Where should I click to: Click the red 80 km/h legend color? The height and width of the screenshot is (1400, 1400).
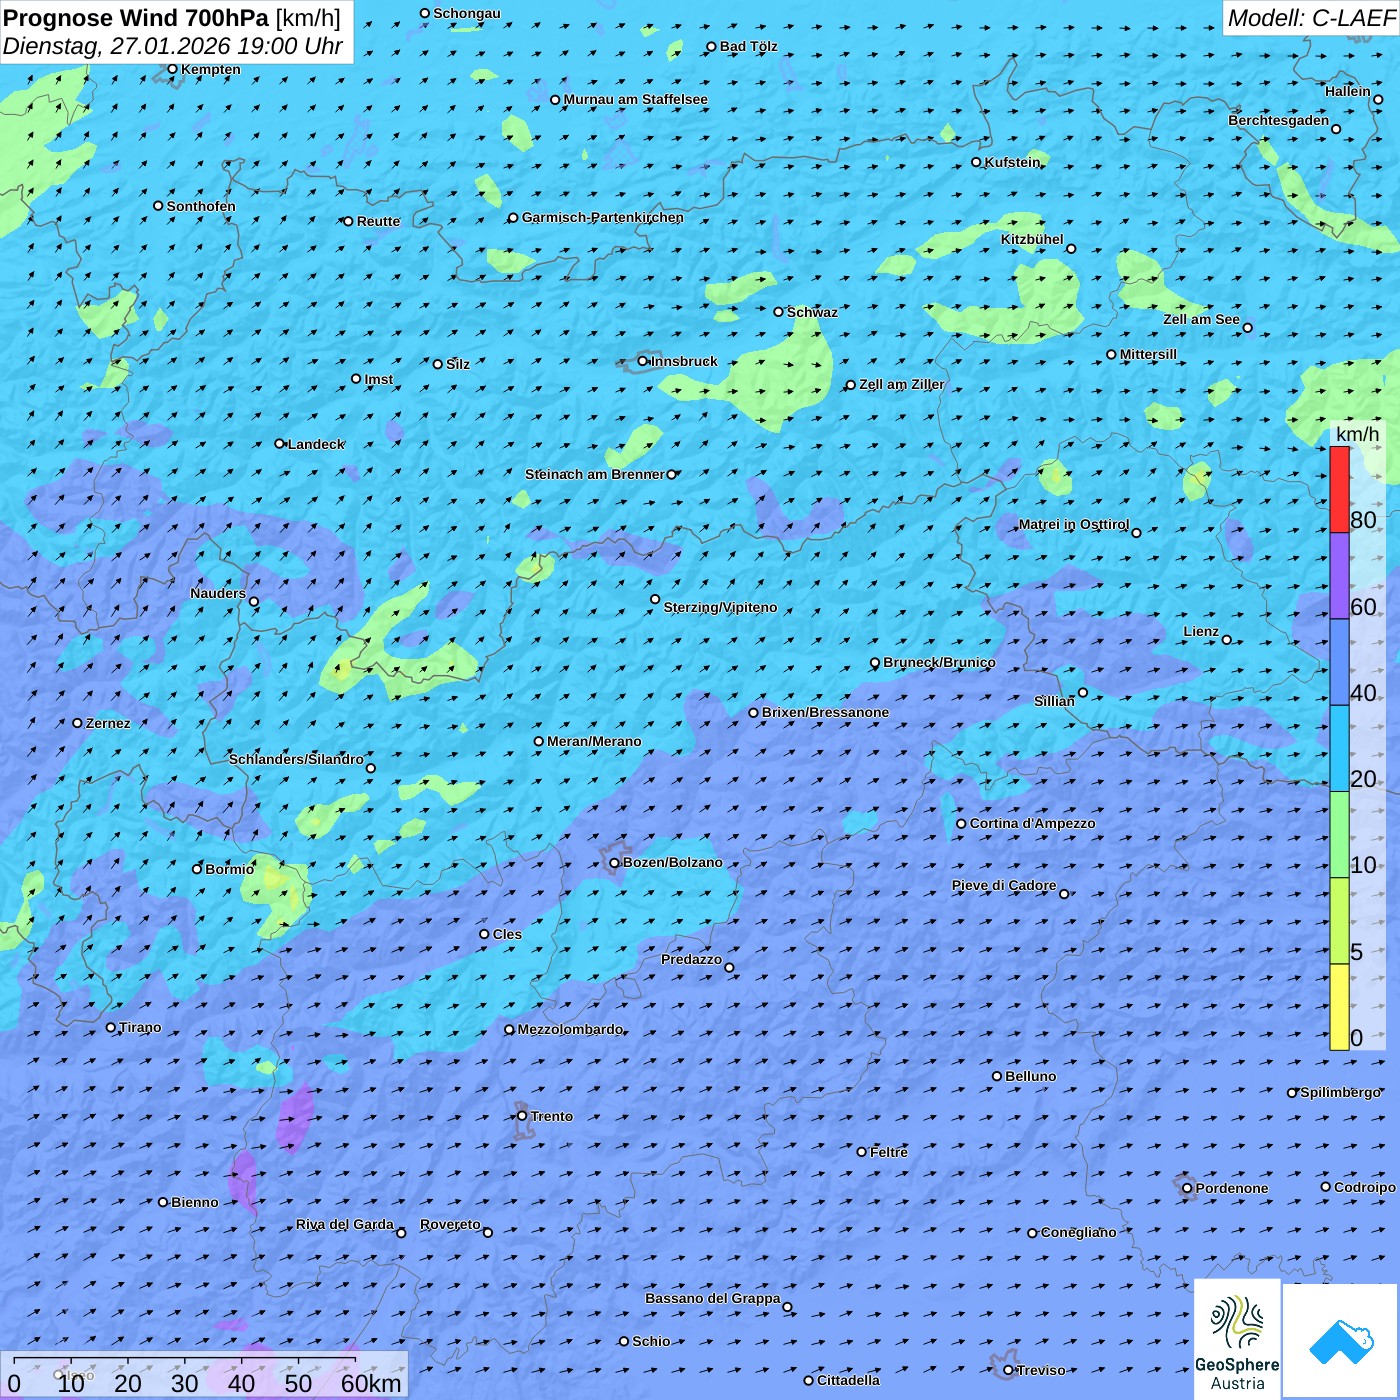pyautogui.click(x=1339, y=490)
